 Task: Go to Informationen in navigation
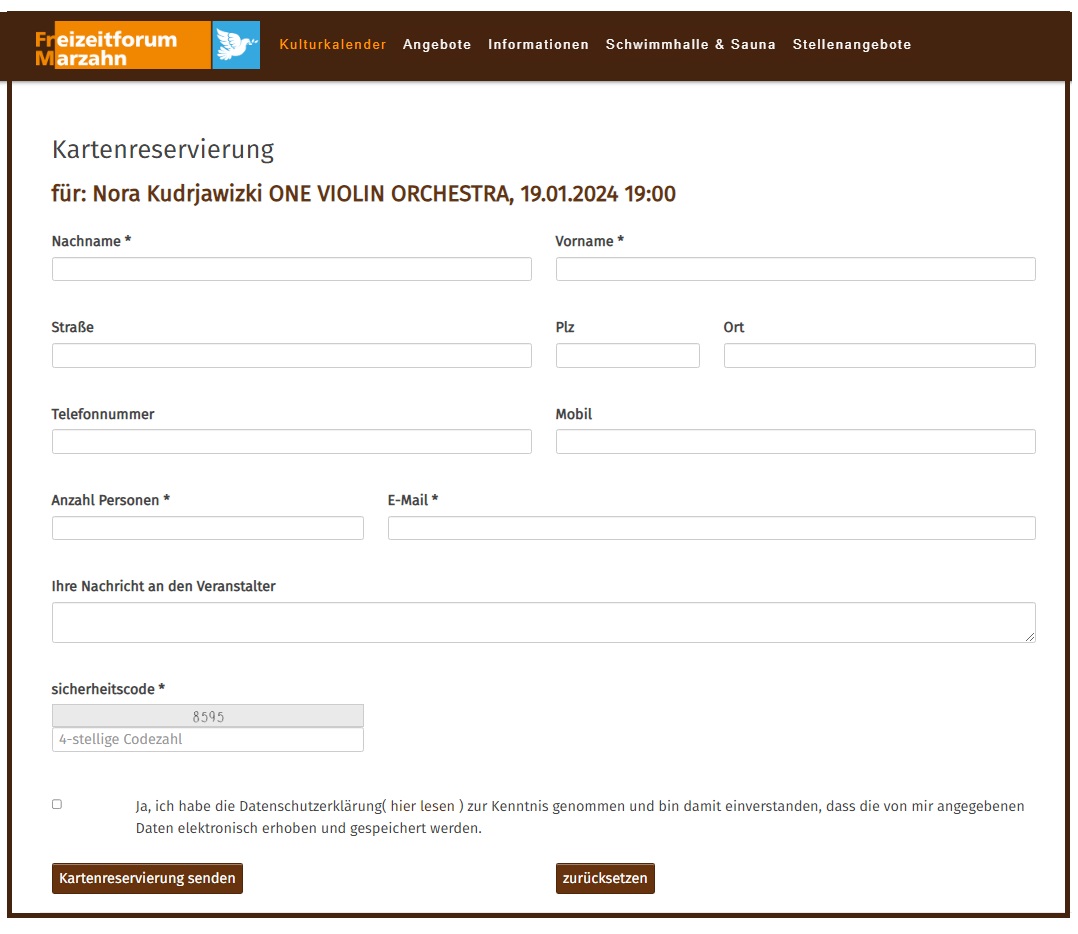[x=538, y=45]
